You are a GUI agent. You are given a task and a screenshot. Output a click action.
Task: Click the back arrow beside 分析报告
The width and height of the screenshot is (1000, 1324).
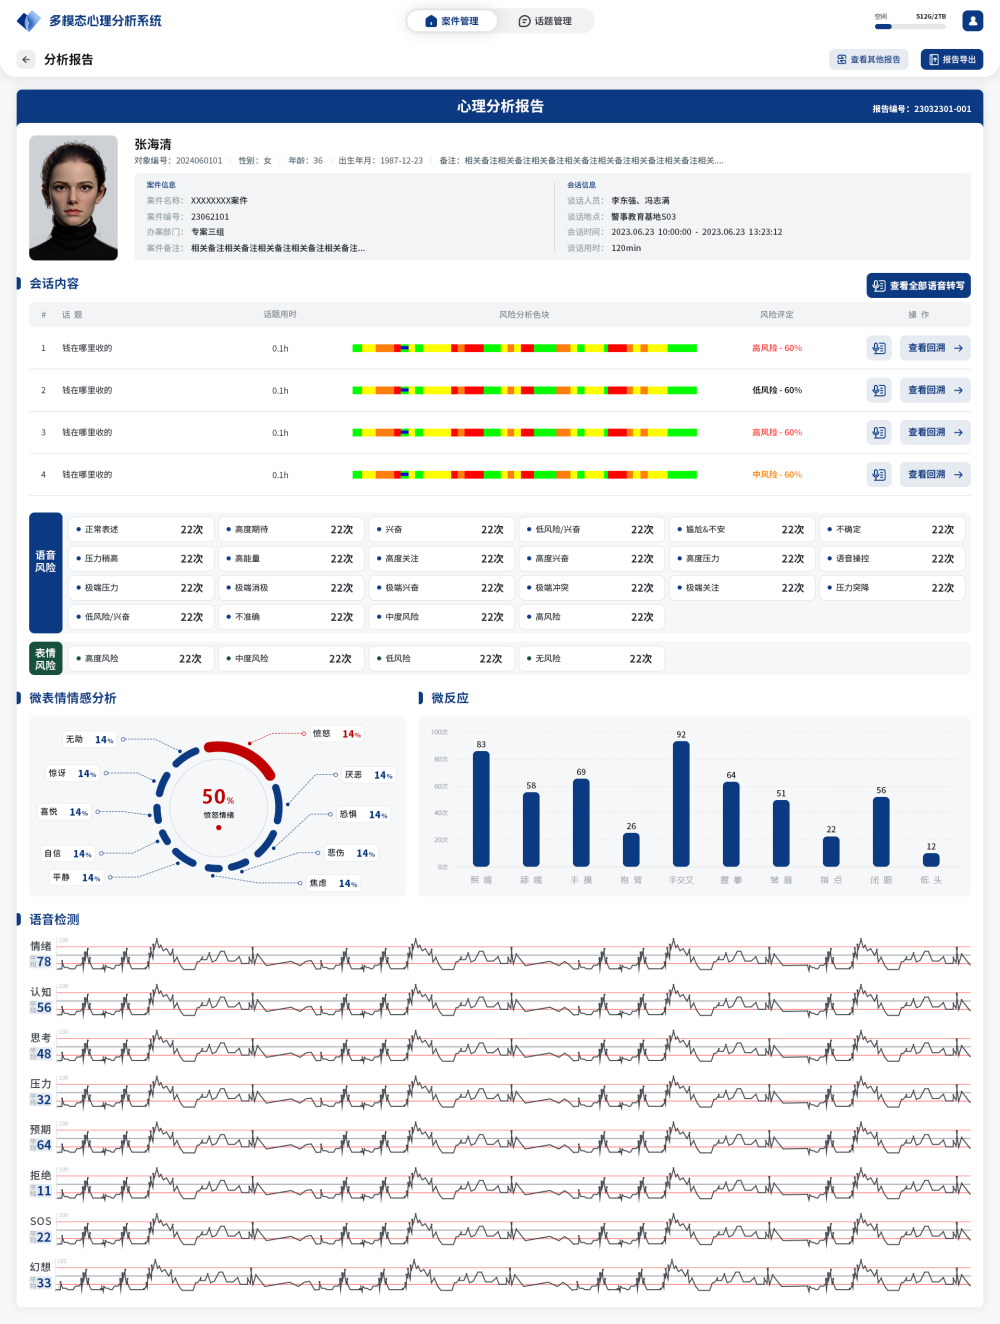(x=26, y=60)
